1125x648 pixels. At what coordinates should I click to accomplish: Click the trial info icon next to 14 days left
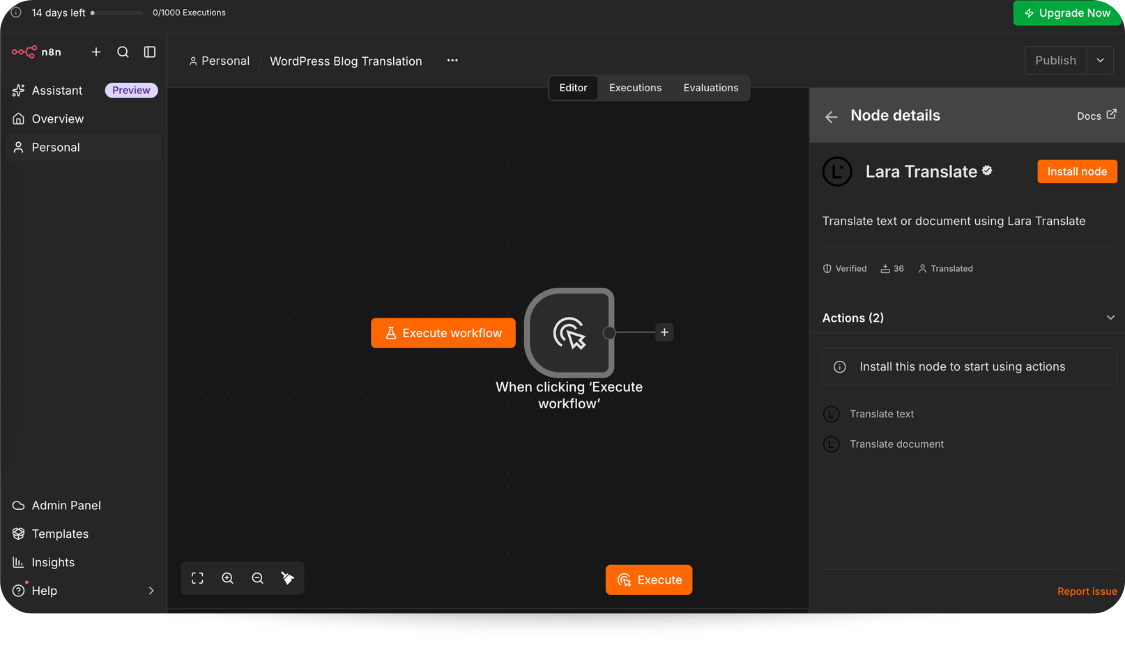(16, 12)
